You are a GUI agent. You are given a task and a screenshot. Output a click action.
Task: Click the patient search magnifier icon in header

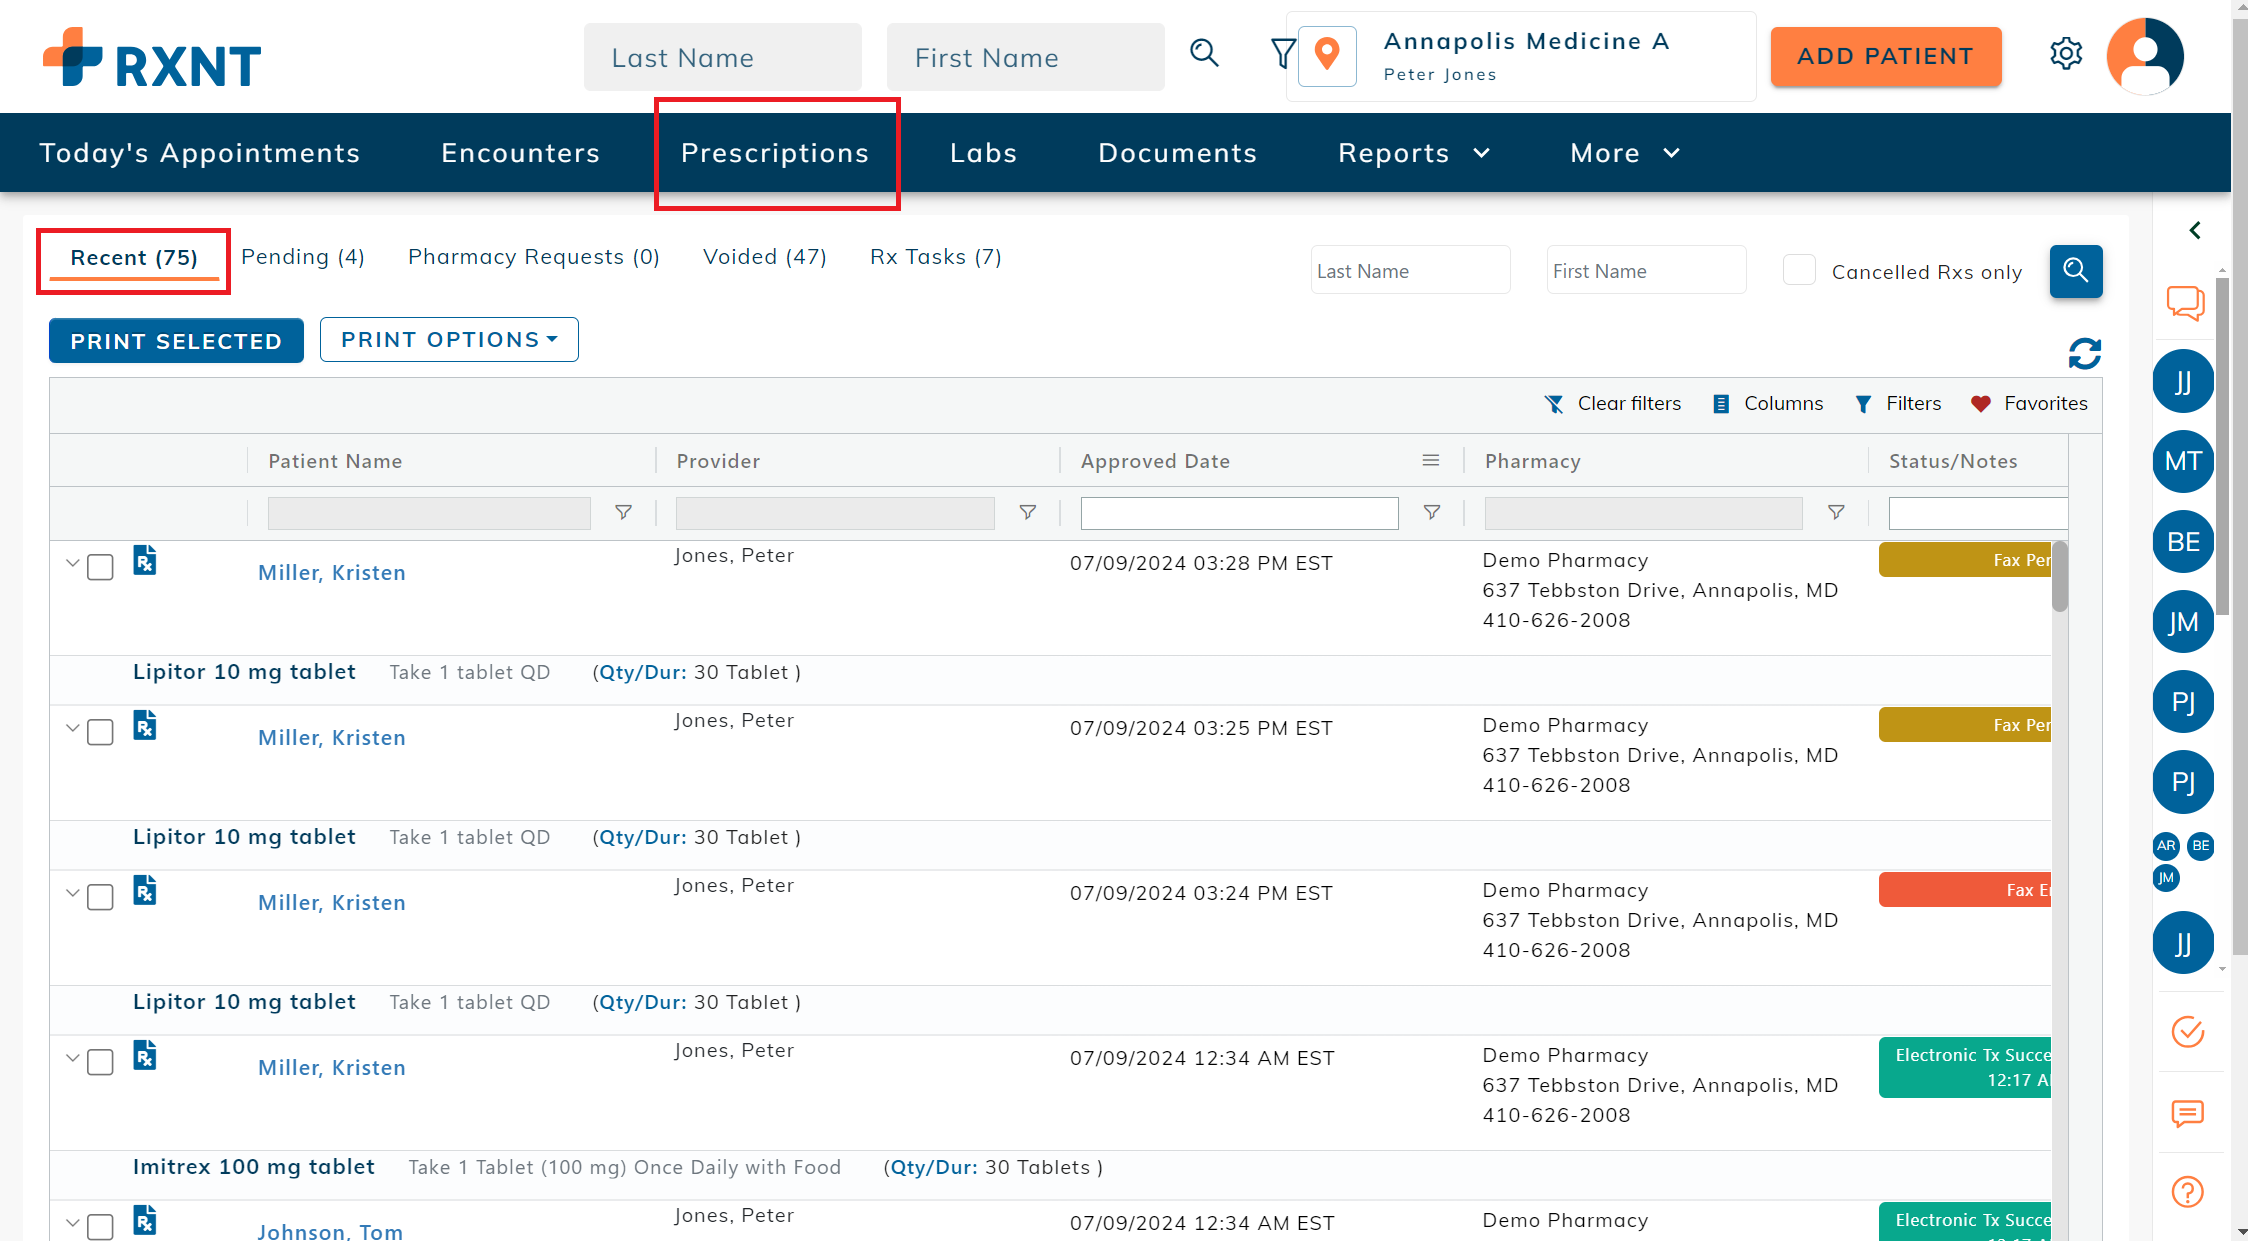point(1205,54)
